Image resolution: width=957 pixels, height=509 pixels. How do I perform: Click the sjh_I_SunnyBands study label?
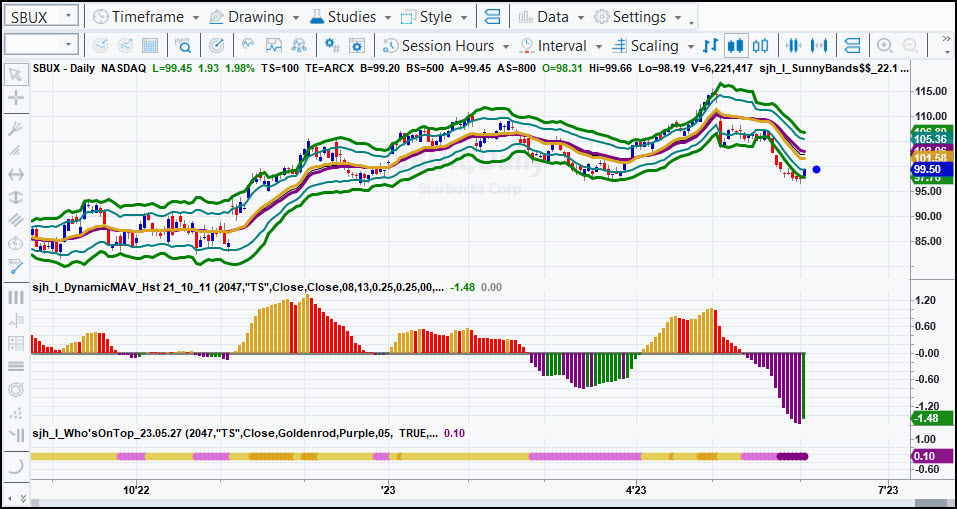[833, 68]
